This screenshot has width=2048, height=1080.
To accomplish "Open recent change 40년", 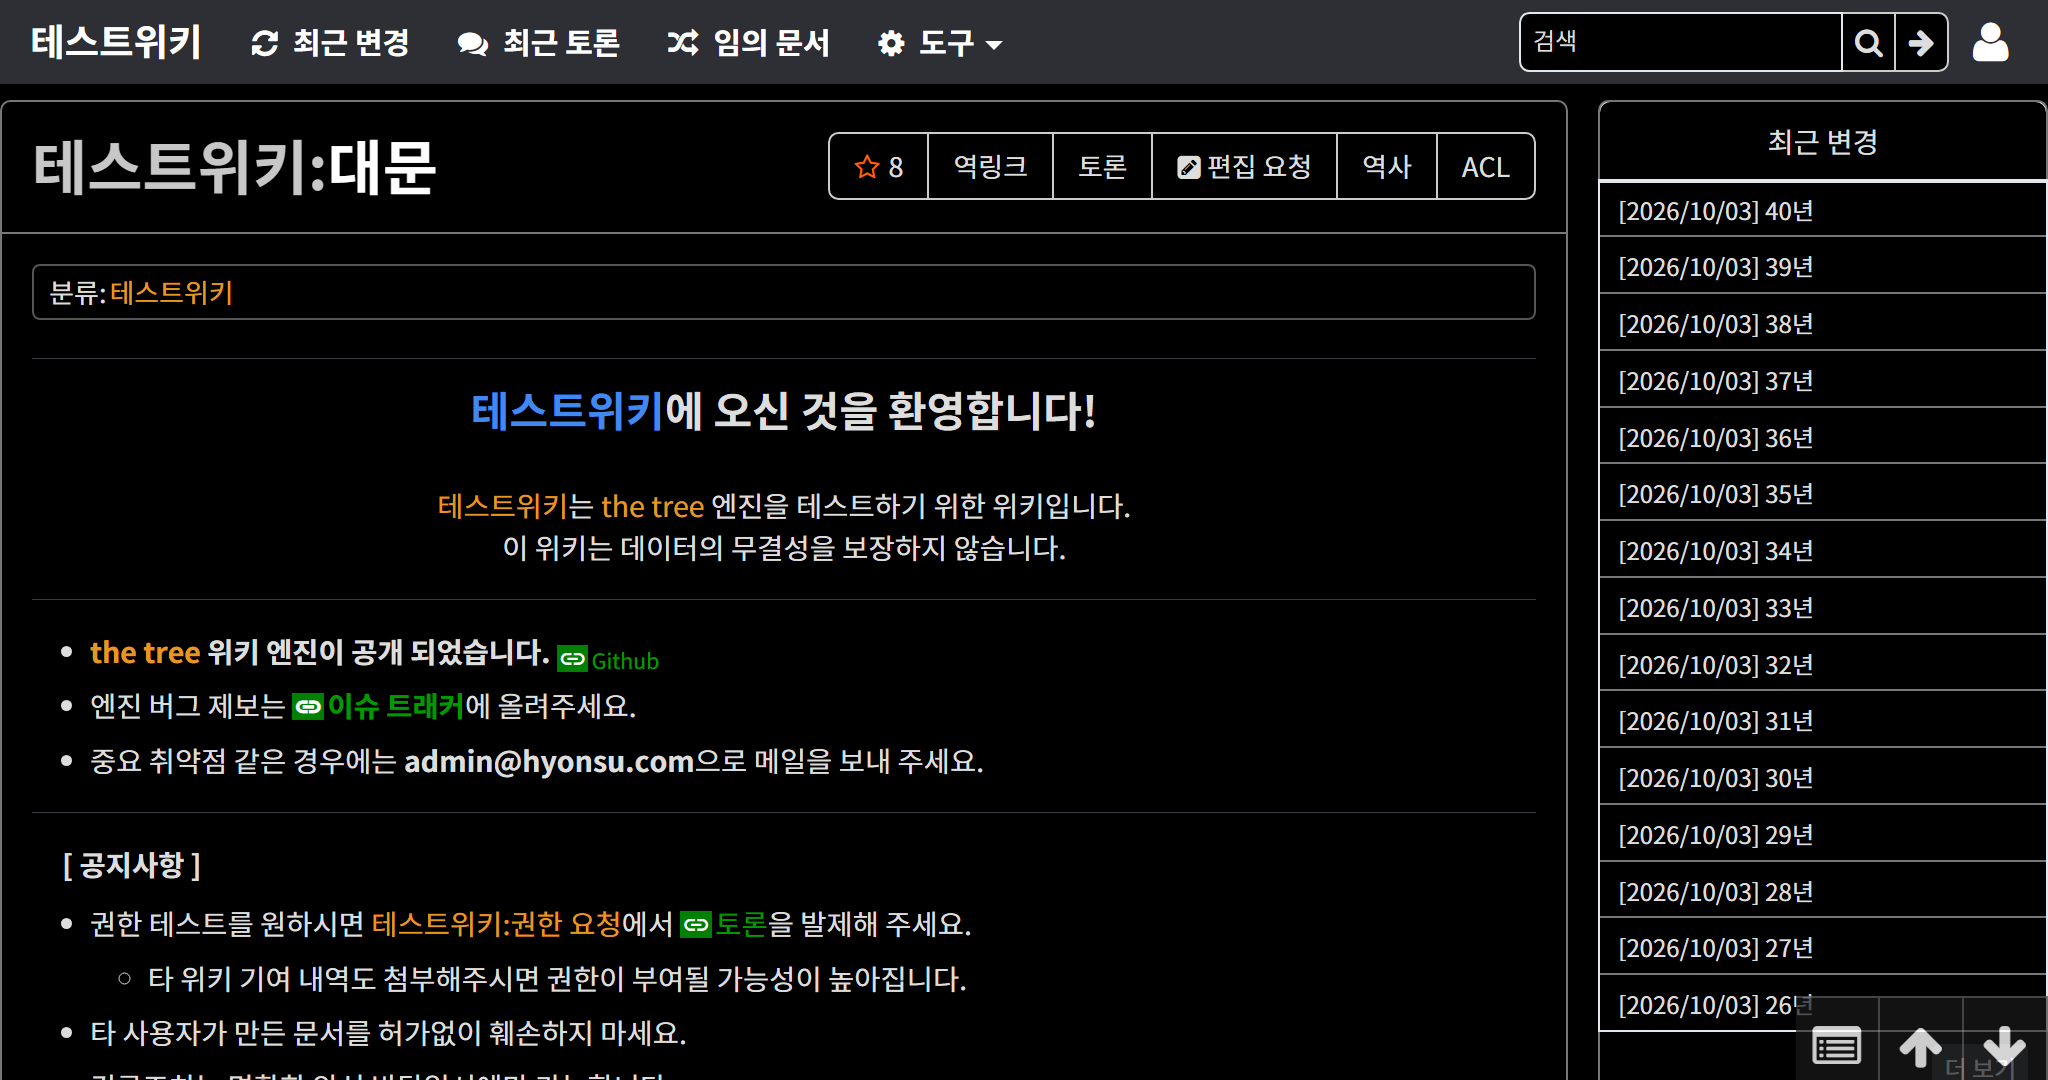I will pyautogui.click(x=1822, y=211).
